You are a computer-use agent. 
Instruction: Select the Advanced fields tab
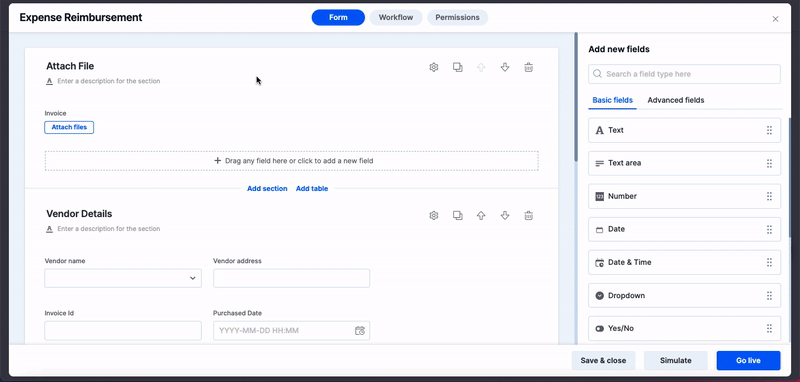click(676, 100)
